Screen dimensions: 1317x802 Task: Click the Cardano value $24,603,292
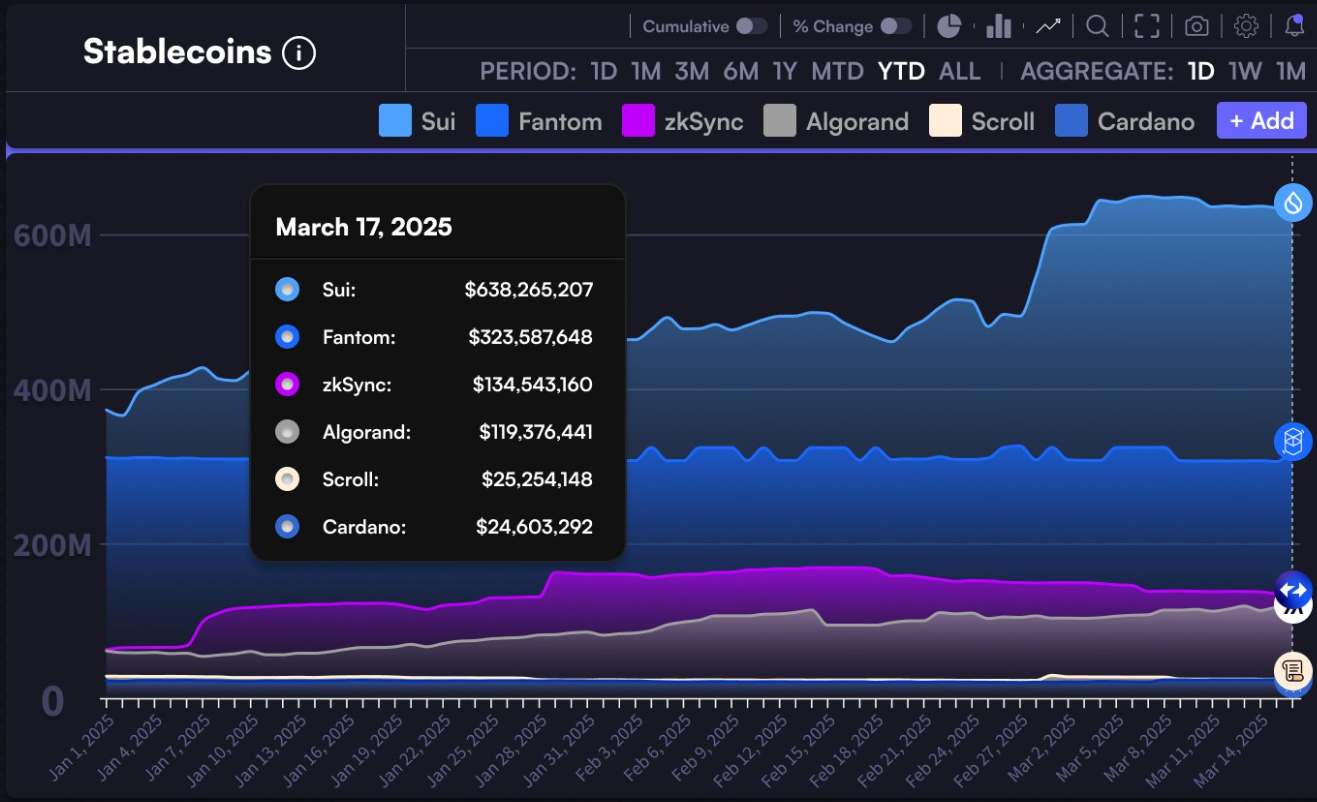tap(535, 526)
